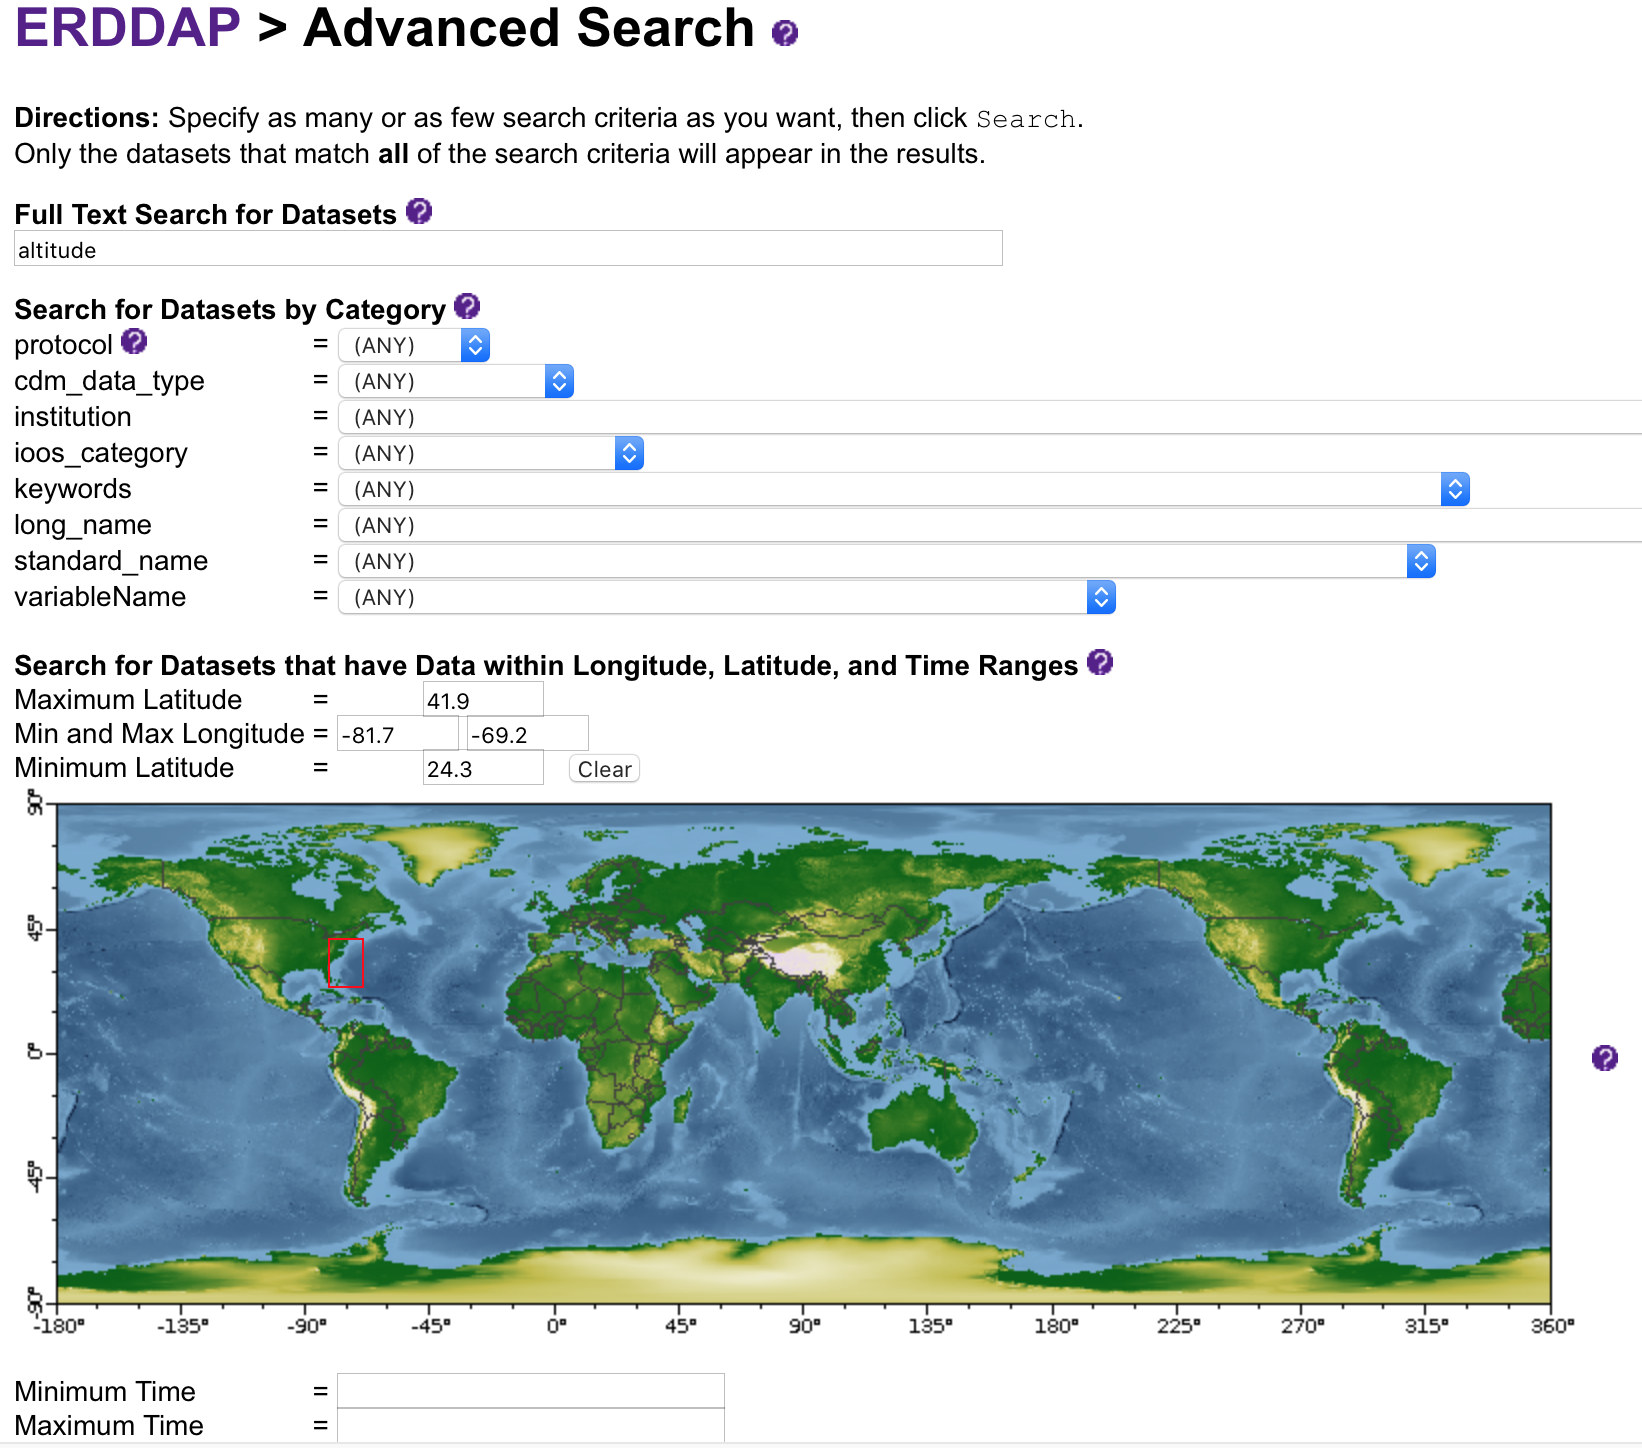The image size is (1642, 1448).
Task: Choose a value in variableName dropdown
Action: [x=726, y=598]
